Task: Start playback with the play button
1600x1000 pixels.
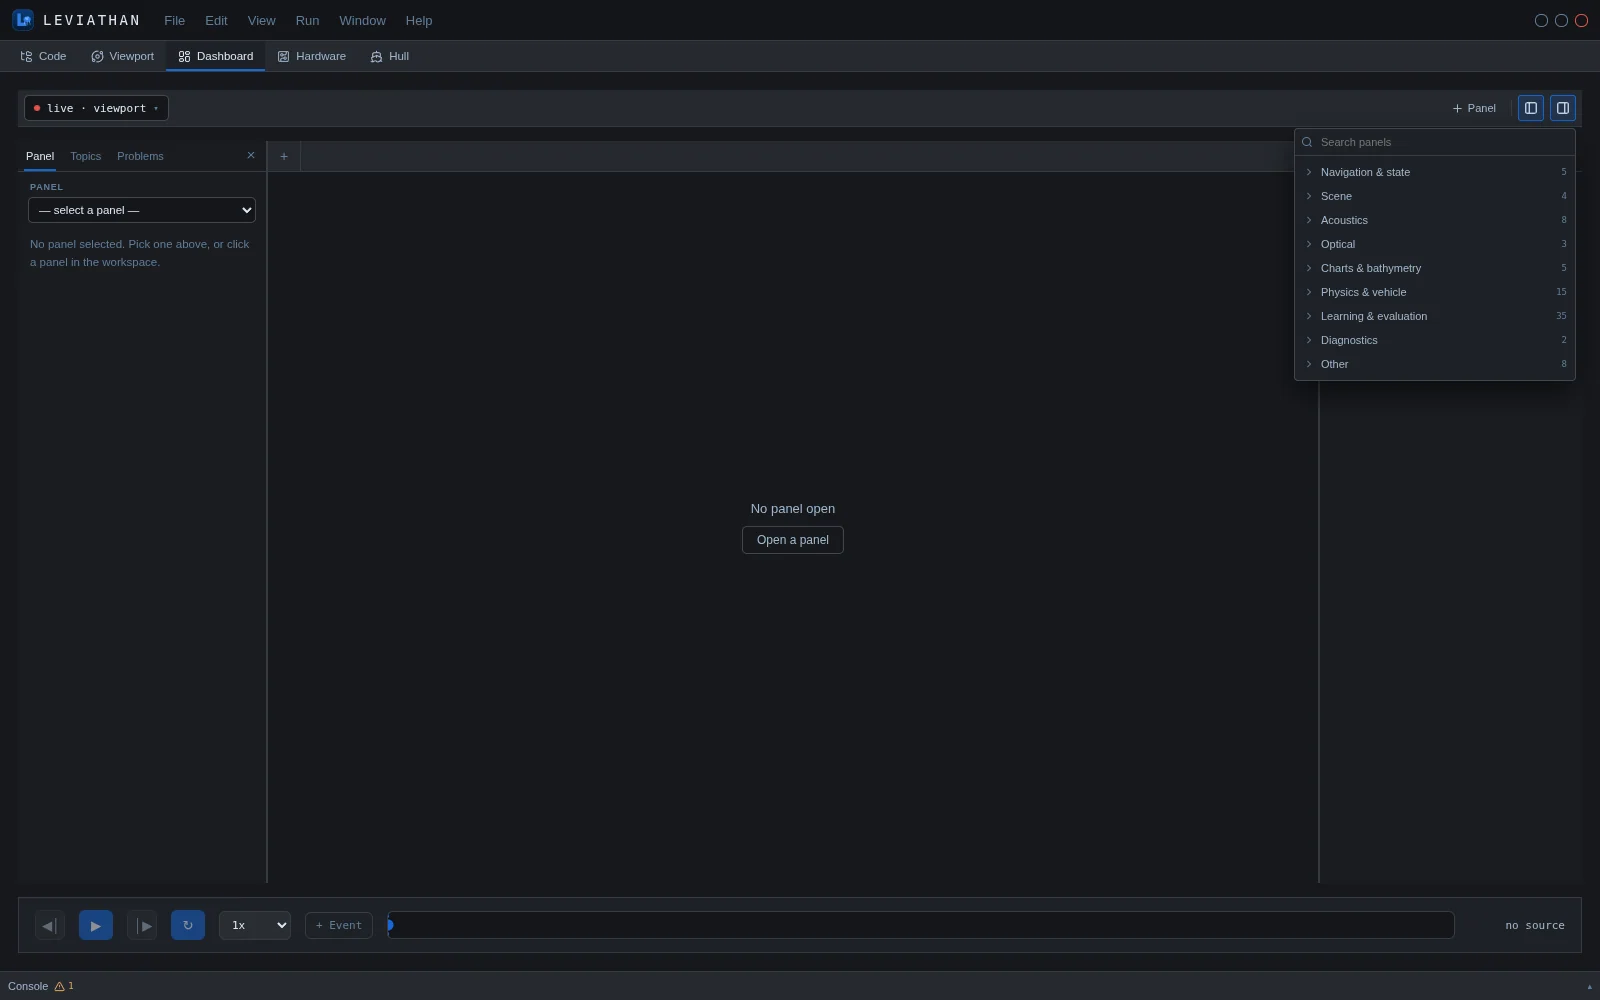Action: coord(96,925)
